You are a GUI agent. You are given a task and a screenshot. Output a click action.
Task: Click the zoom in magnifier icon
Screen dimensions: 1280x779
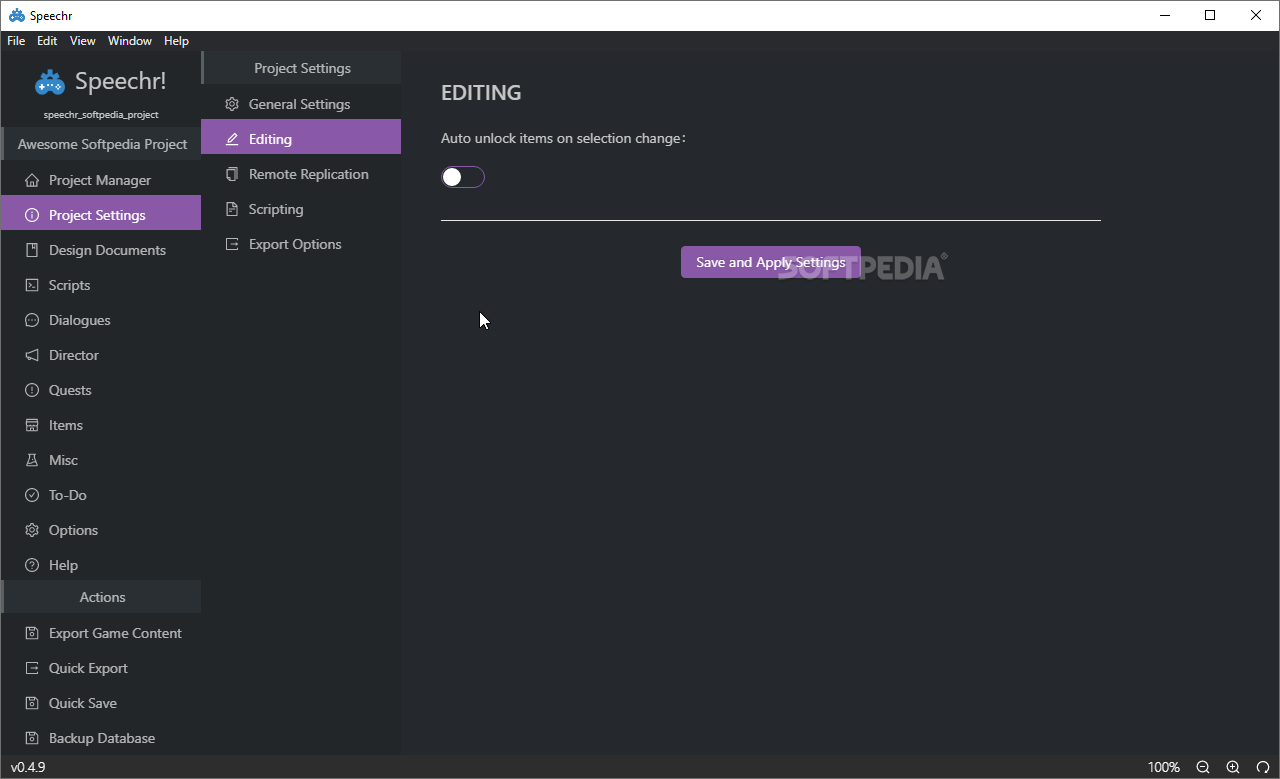point(1233,767)
